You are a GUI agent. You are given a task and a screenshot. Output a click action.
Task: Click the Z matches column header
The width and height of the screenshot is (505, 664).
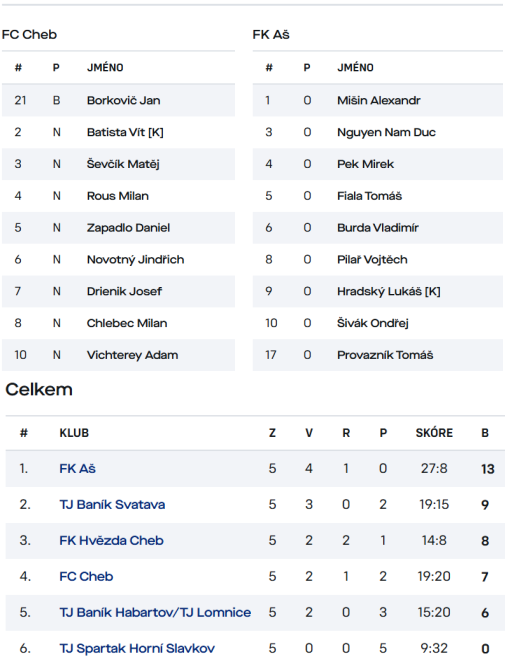click(x=272, y=433)
